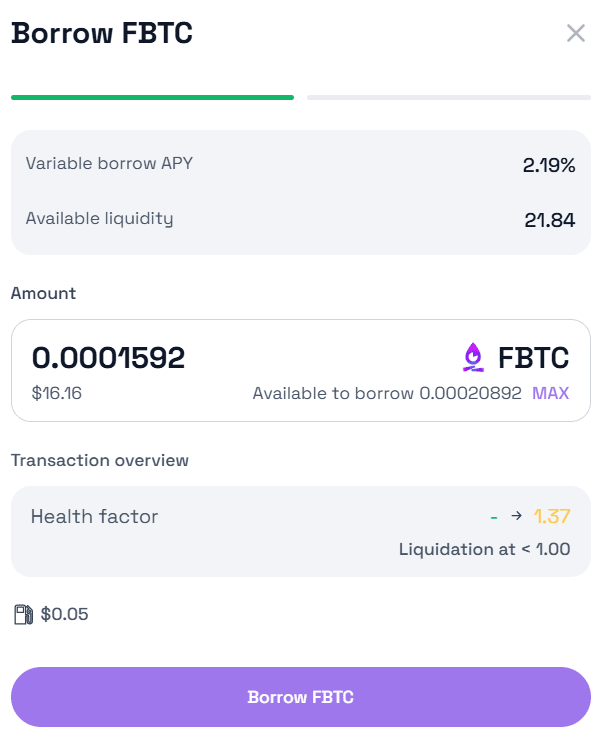Click the Liquidation at < 1.00 text
607x742 pixels.
click(484, 549)
